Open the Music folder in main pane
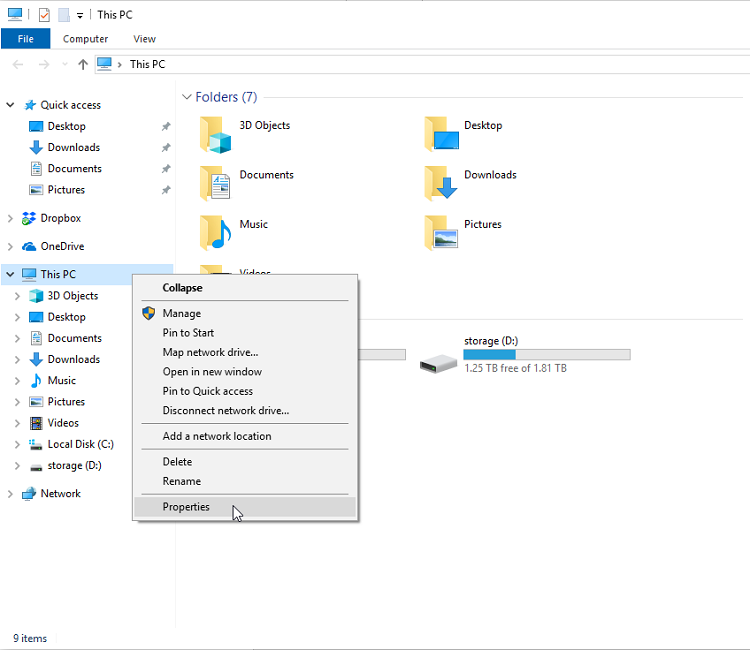Image resolution: width=750 pixels, height=650 pixels. click(234, 233)
